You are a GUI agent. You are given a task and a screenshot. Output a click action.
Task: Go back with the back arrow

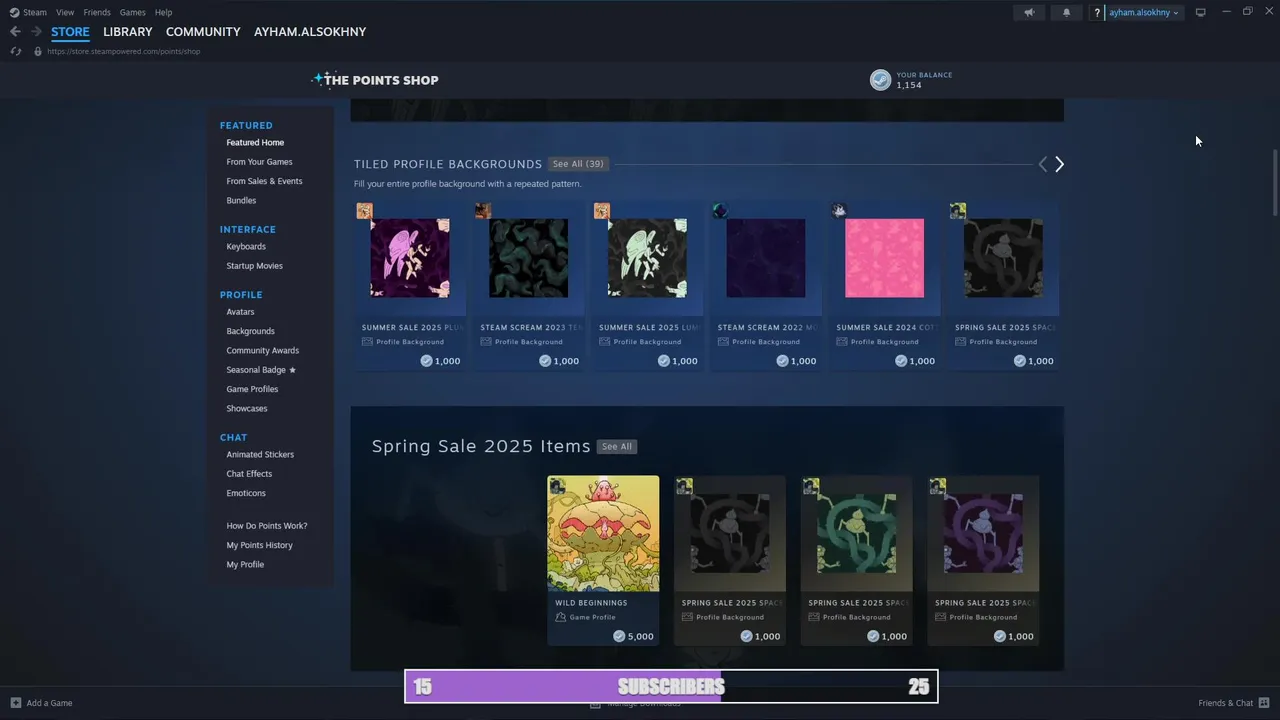[x=15, y=32]
